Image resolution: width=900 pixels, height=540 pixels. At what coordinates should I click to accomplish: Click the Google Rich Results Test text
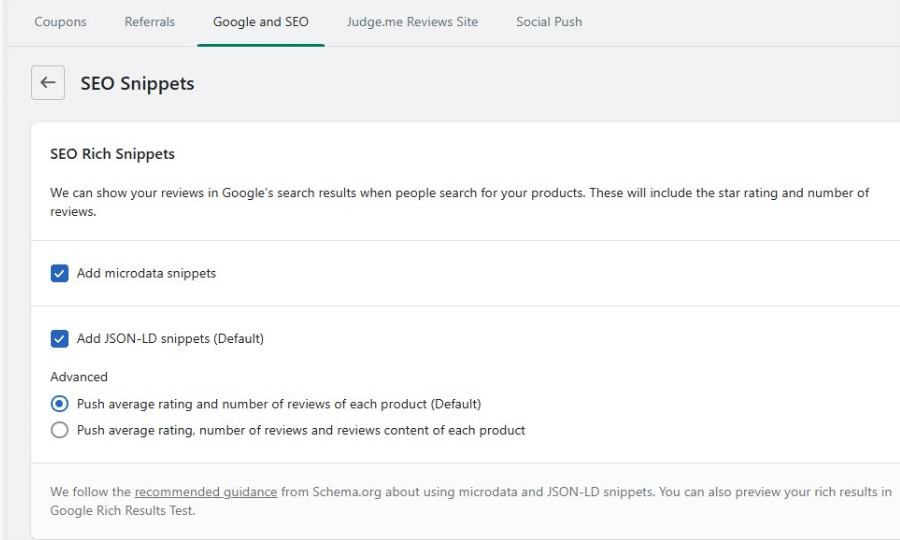(x=122, y=510)
